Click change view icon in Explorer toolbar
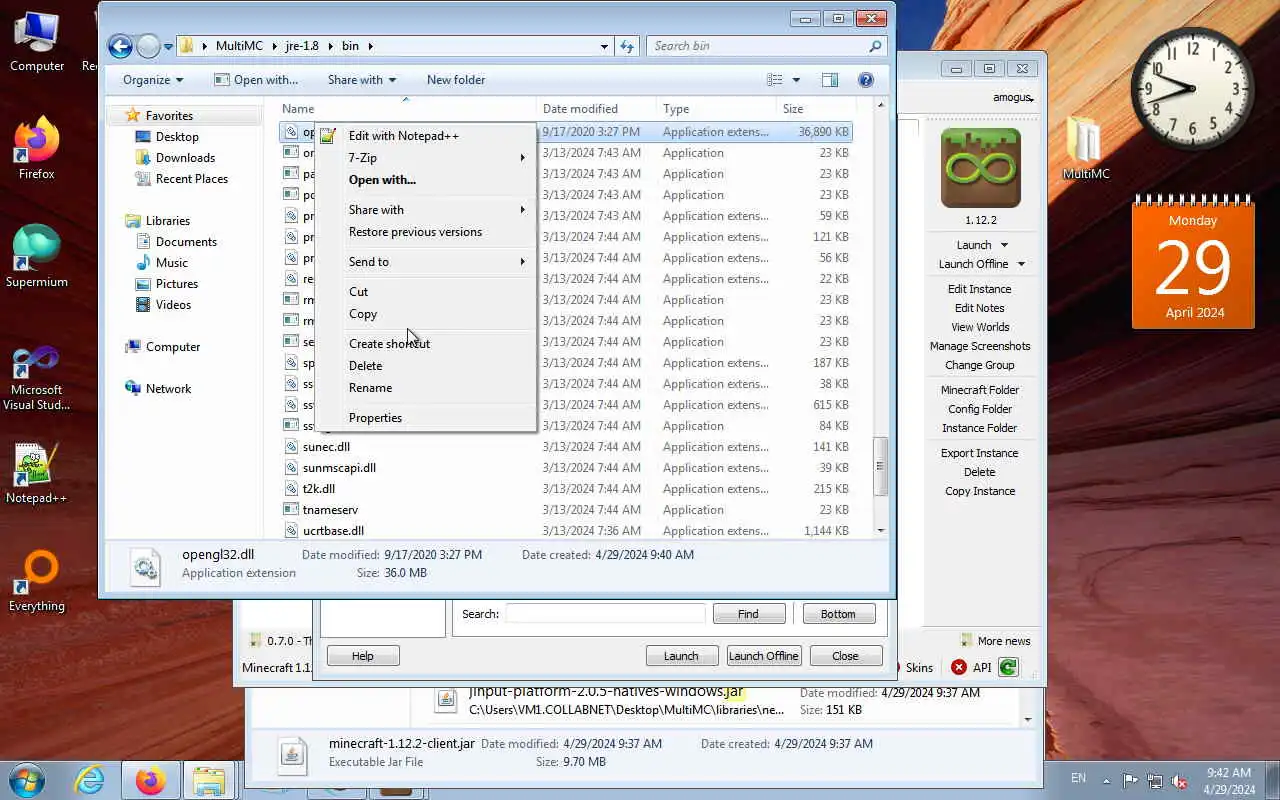The width and height of the screenshot is (1280, 800). (x=774, y=80)
